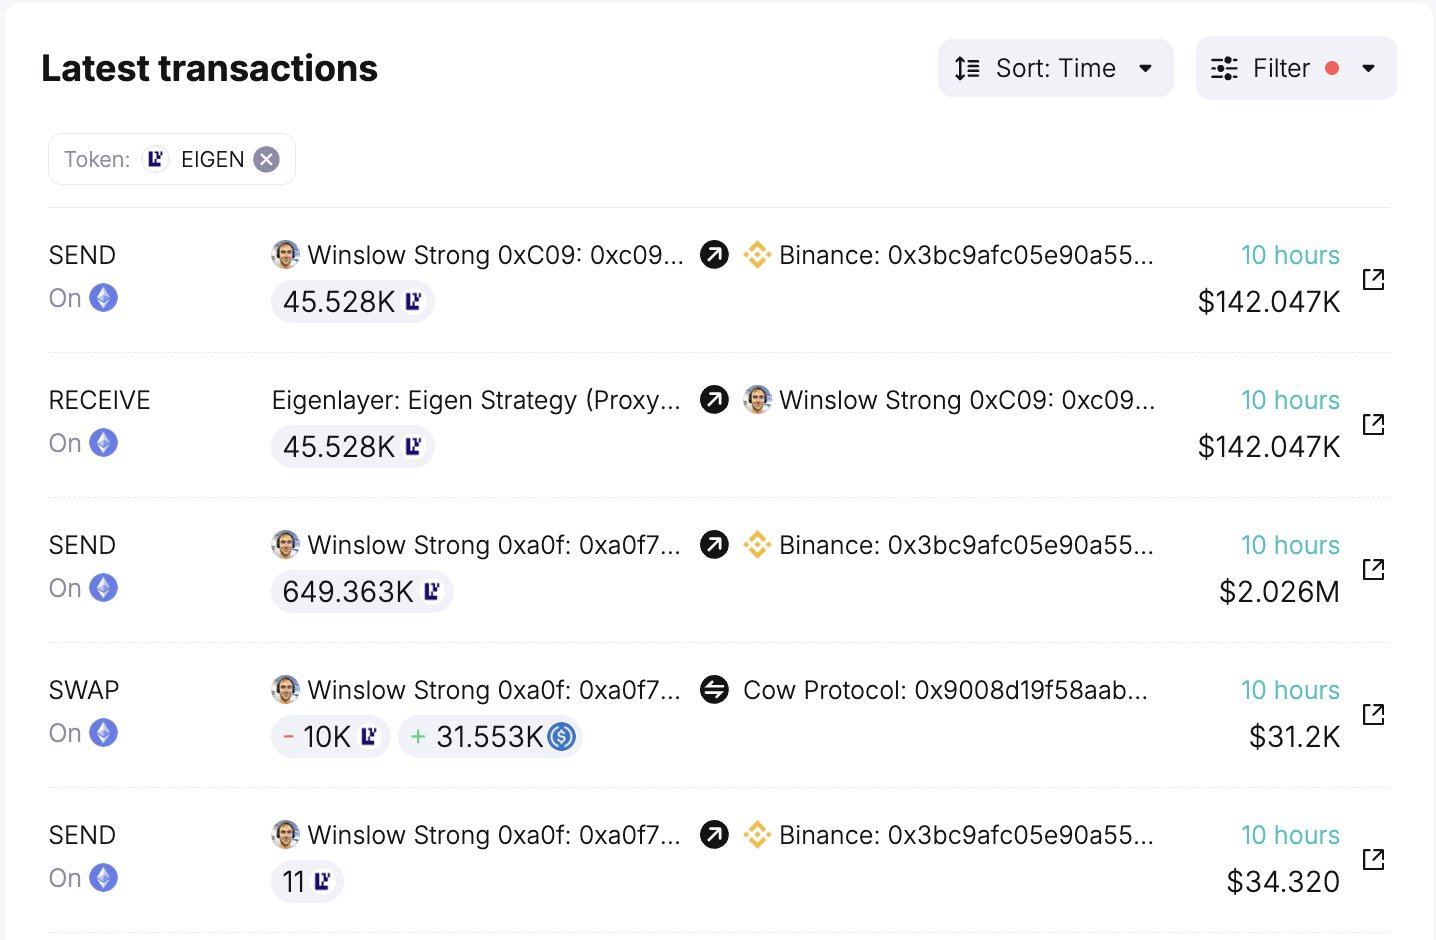
Task: Open Cow Protocol: 0x9008d19f58aab address
Action: click(945, 690)
